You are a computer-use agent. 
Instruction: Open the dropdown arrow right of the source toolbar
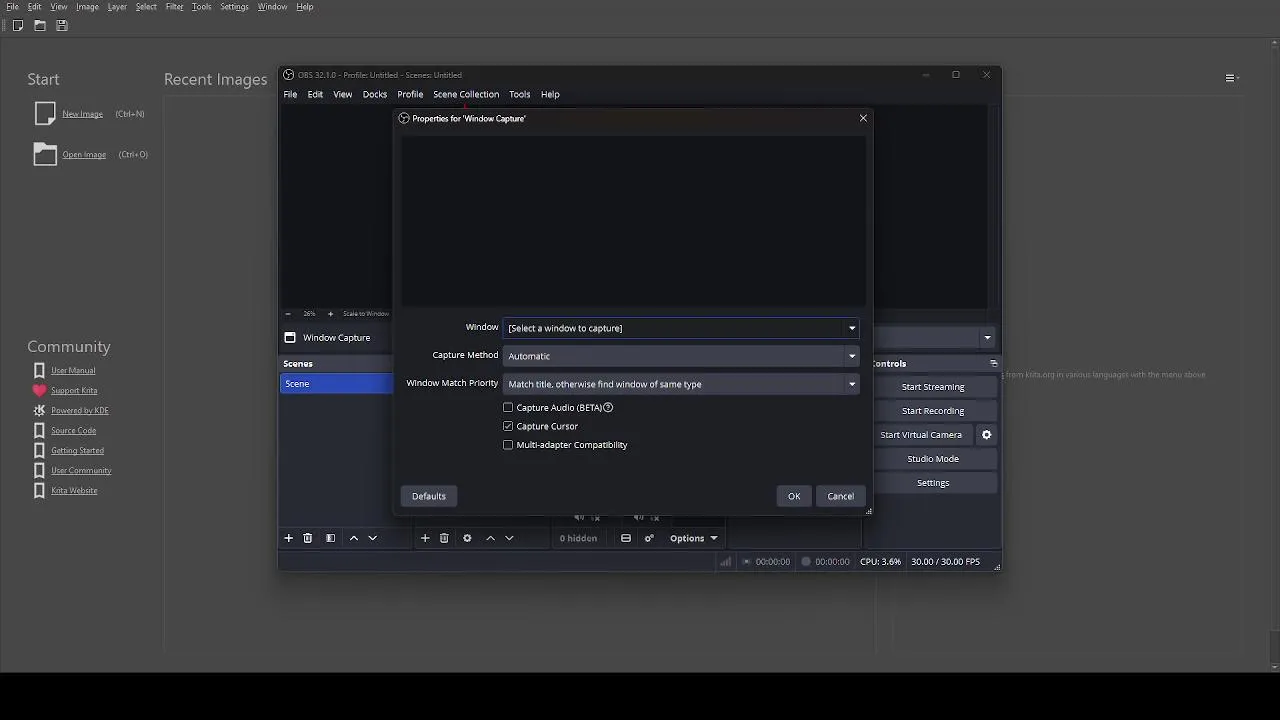click(x=987, y=338)
